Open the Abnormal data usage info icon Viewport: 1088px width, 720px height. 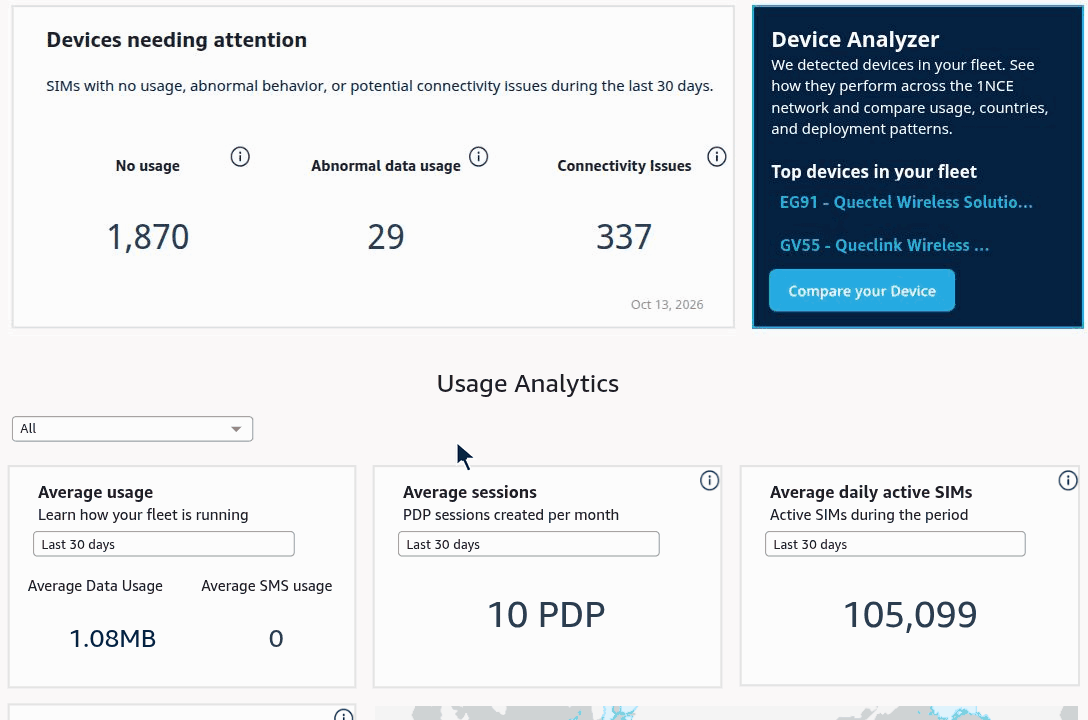point(479,157)
